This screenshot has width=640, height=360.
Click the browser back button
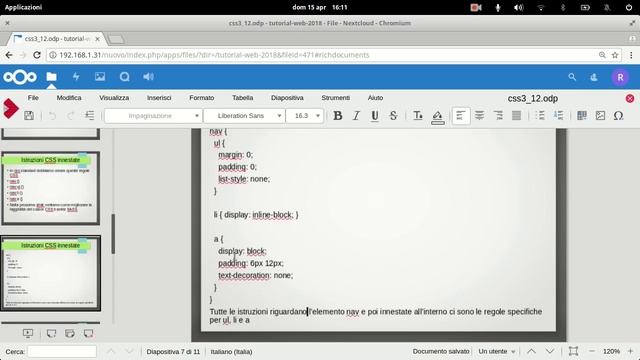(x=9, y=55)
